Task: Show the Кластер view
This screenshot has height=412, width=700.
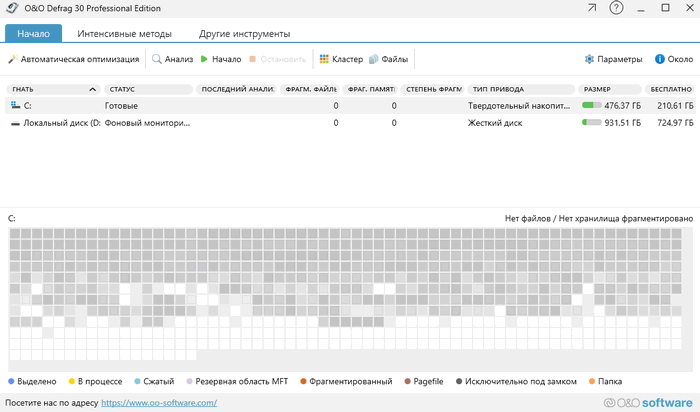Action: pos(348,59)
